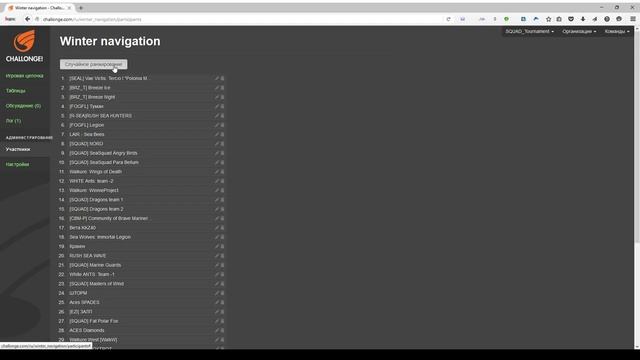Edit RUSH SEA WAVE with pencil icon

tap(217, 256)
